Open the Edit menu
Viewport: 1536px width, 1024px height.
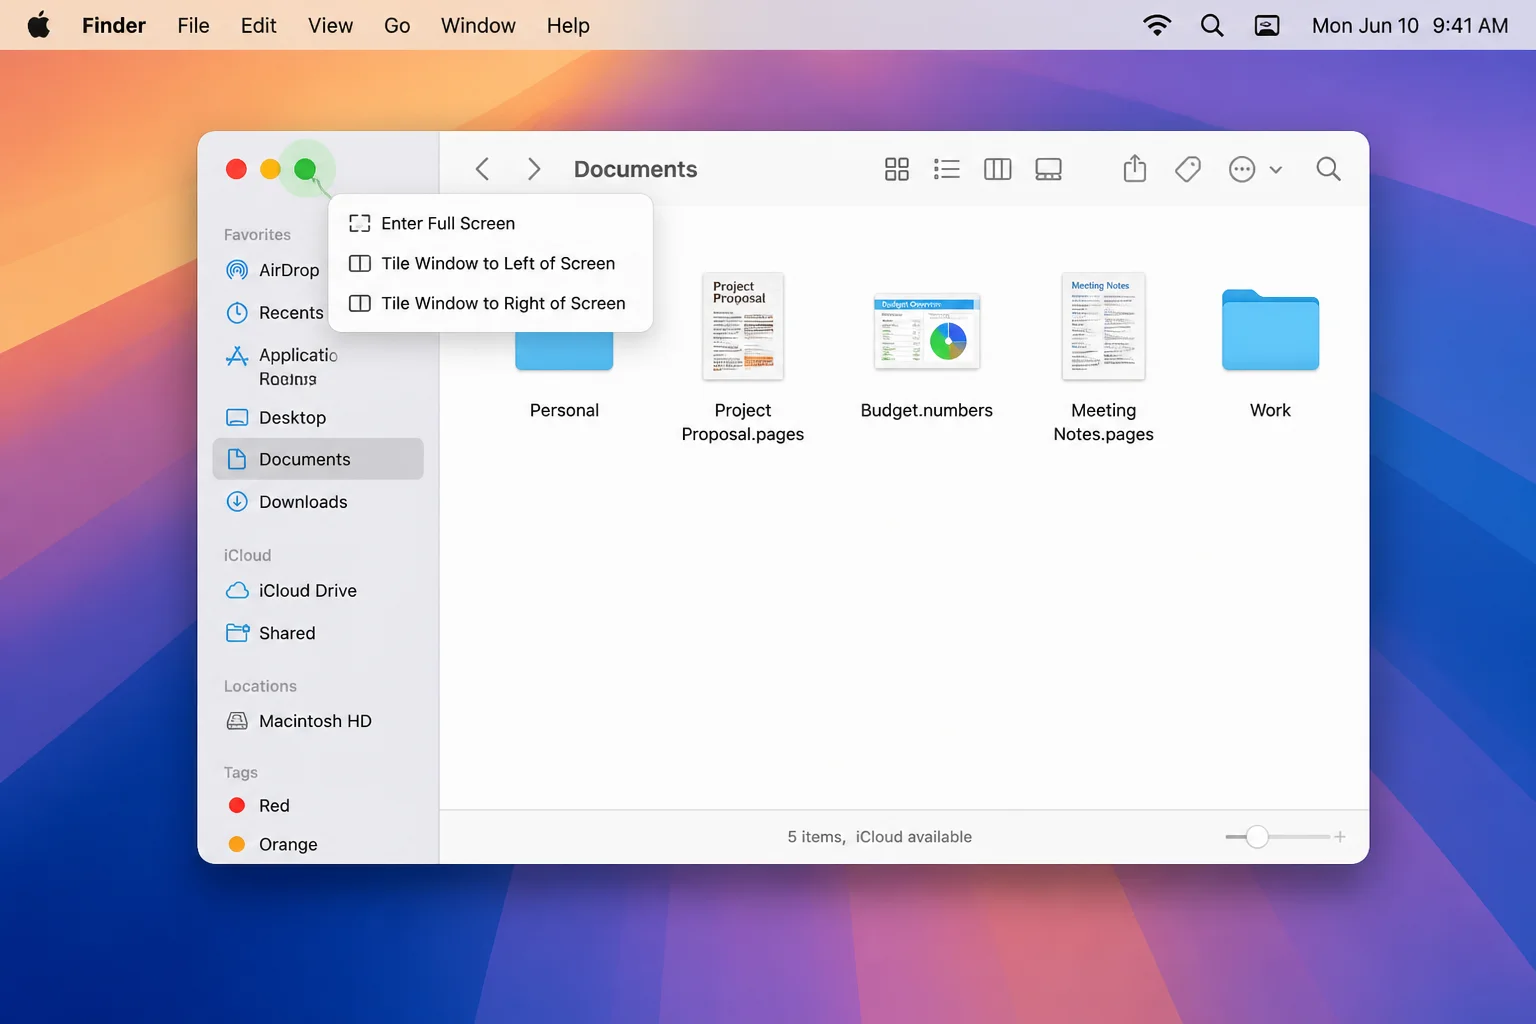click(259, 25)
